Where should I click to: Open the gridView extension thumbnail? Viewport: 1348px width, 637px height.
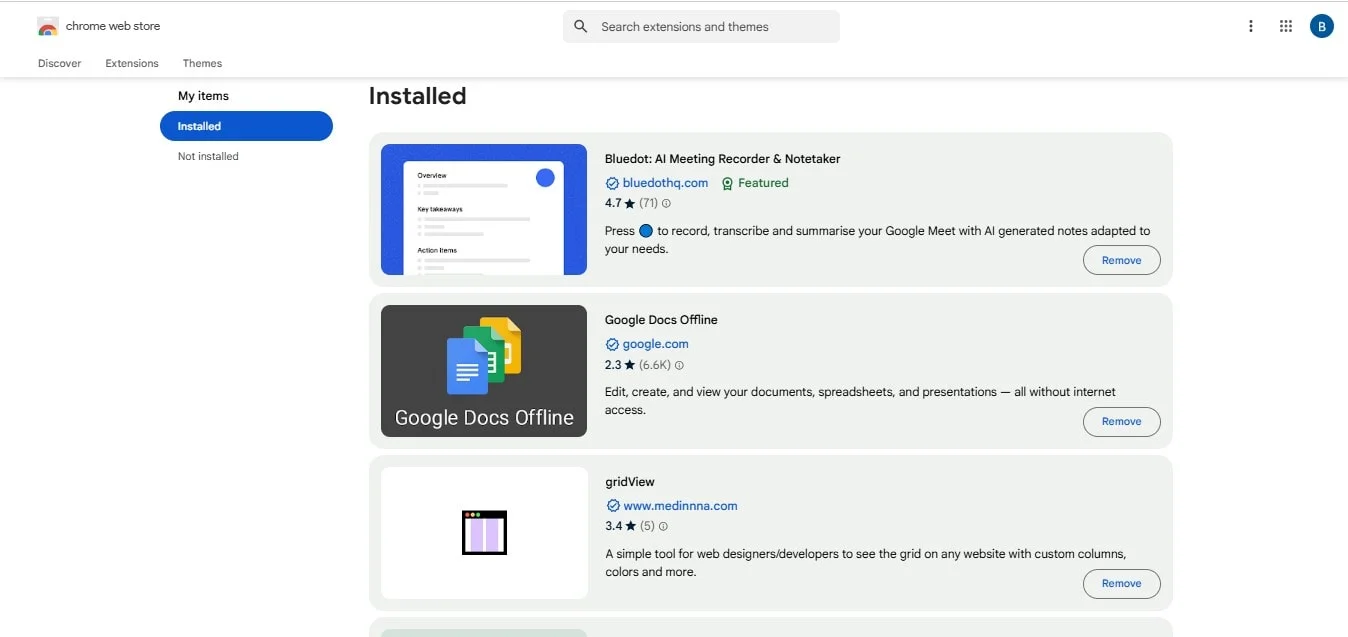(x=484, y=533)
